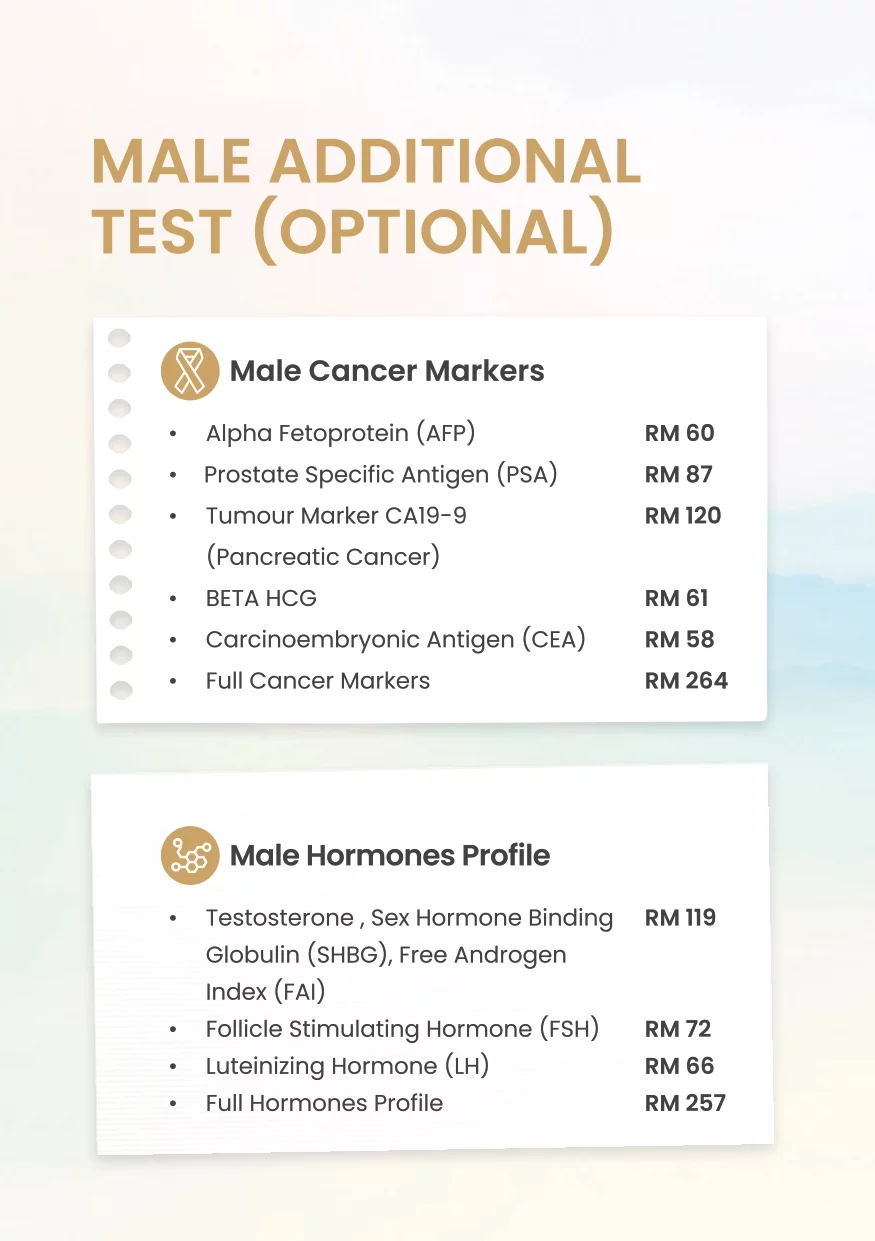Select Tumour Marker CA19-9 entry

pos(336,516)
